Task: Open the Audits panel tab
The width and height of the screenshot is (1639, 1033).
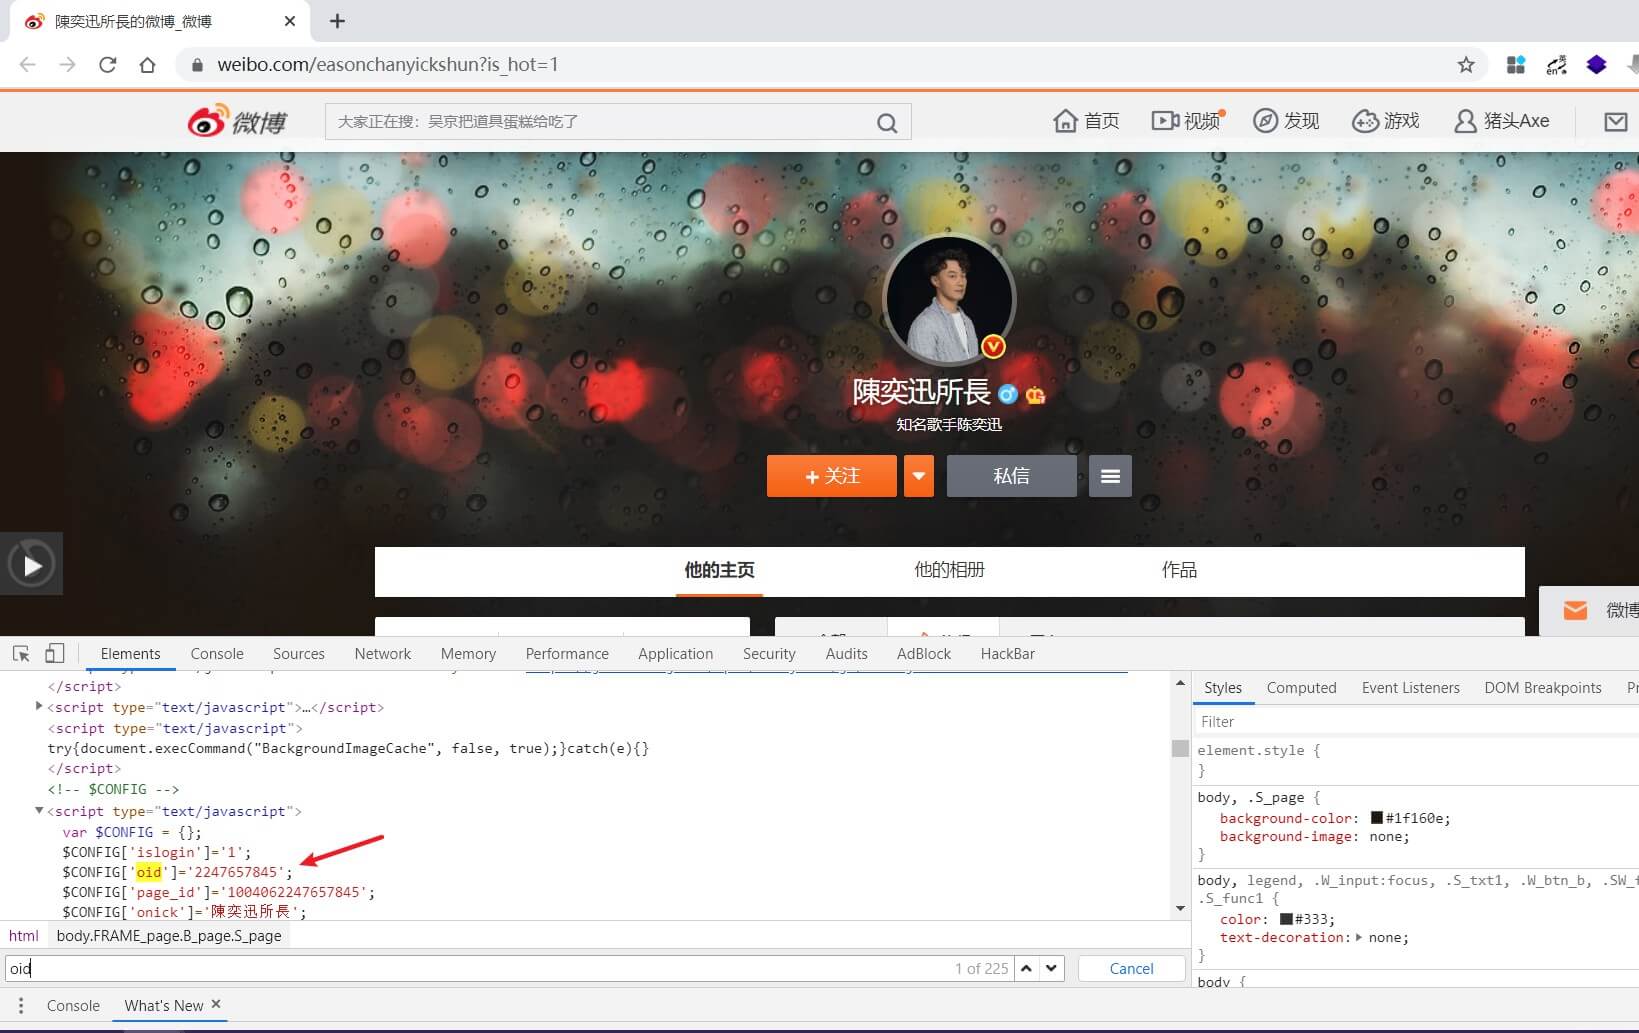Action: (847, 654)
